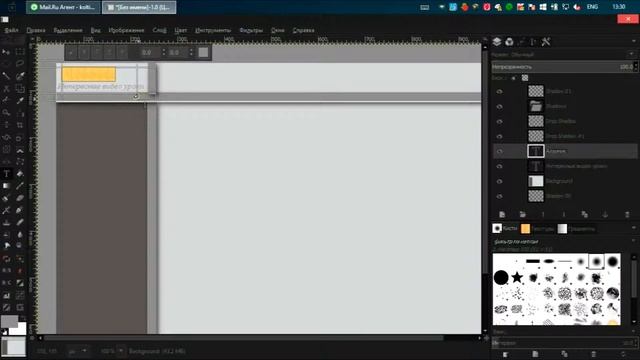Open the Channels dock tab

point(509,42)
